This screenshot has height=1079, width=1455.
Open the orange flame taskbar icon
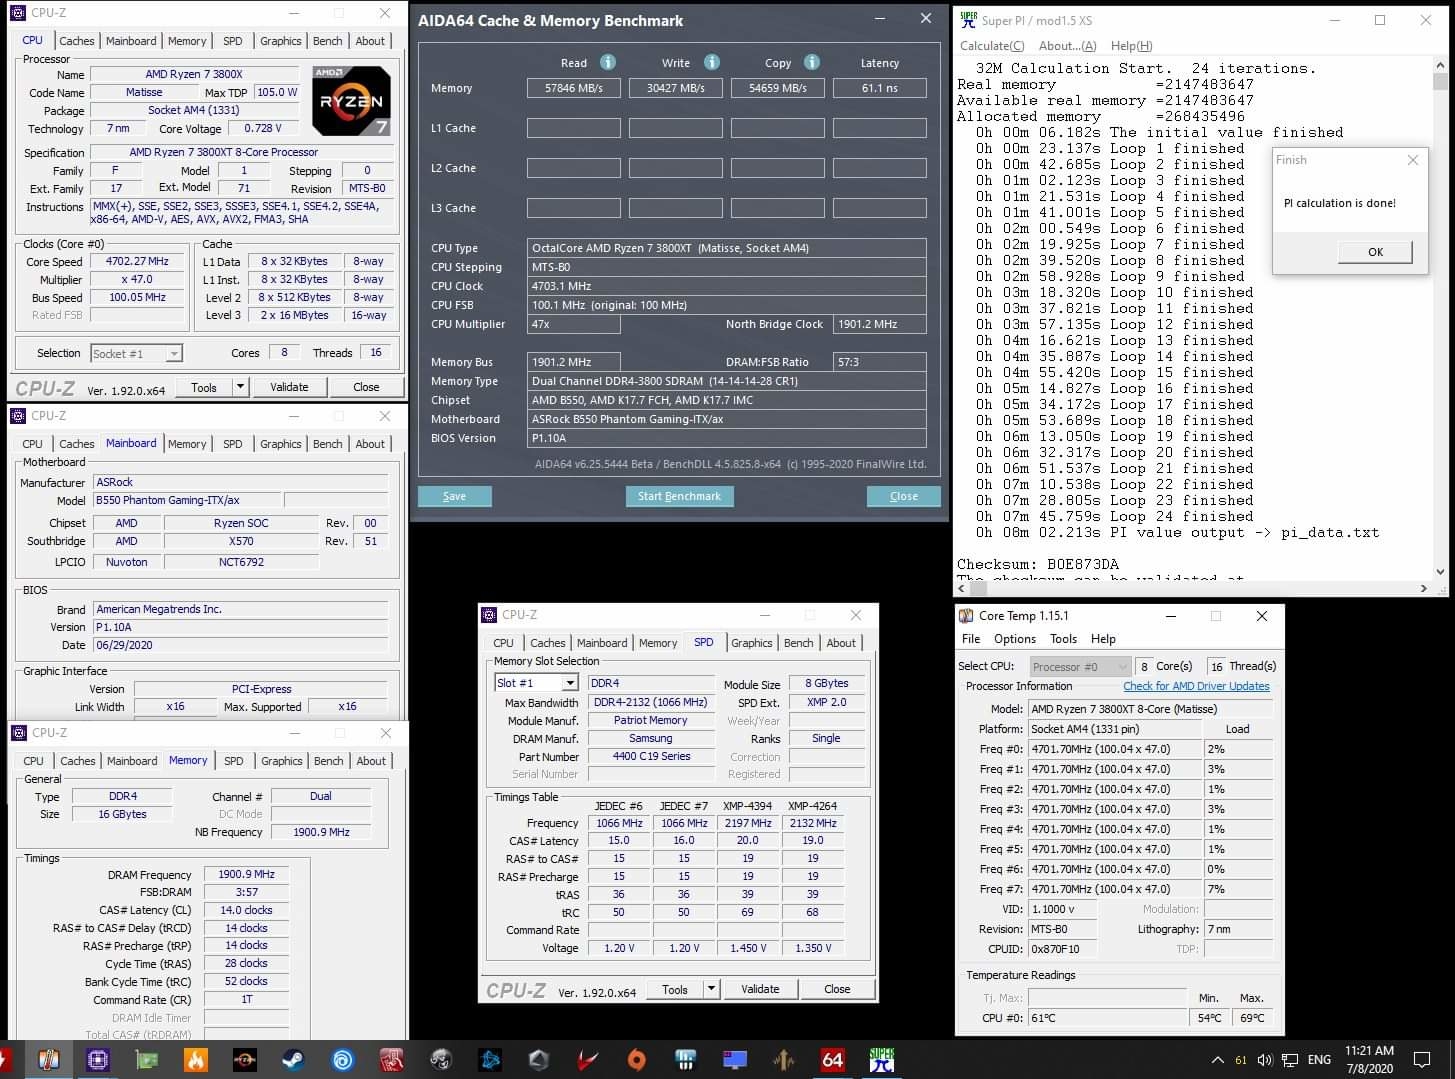[196, 1059]
